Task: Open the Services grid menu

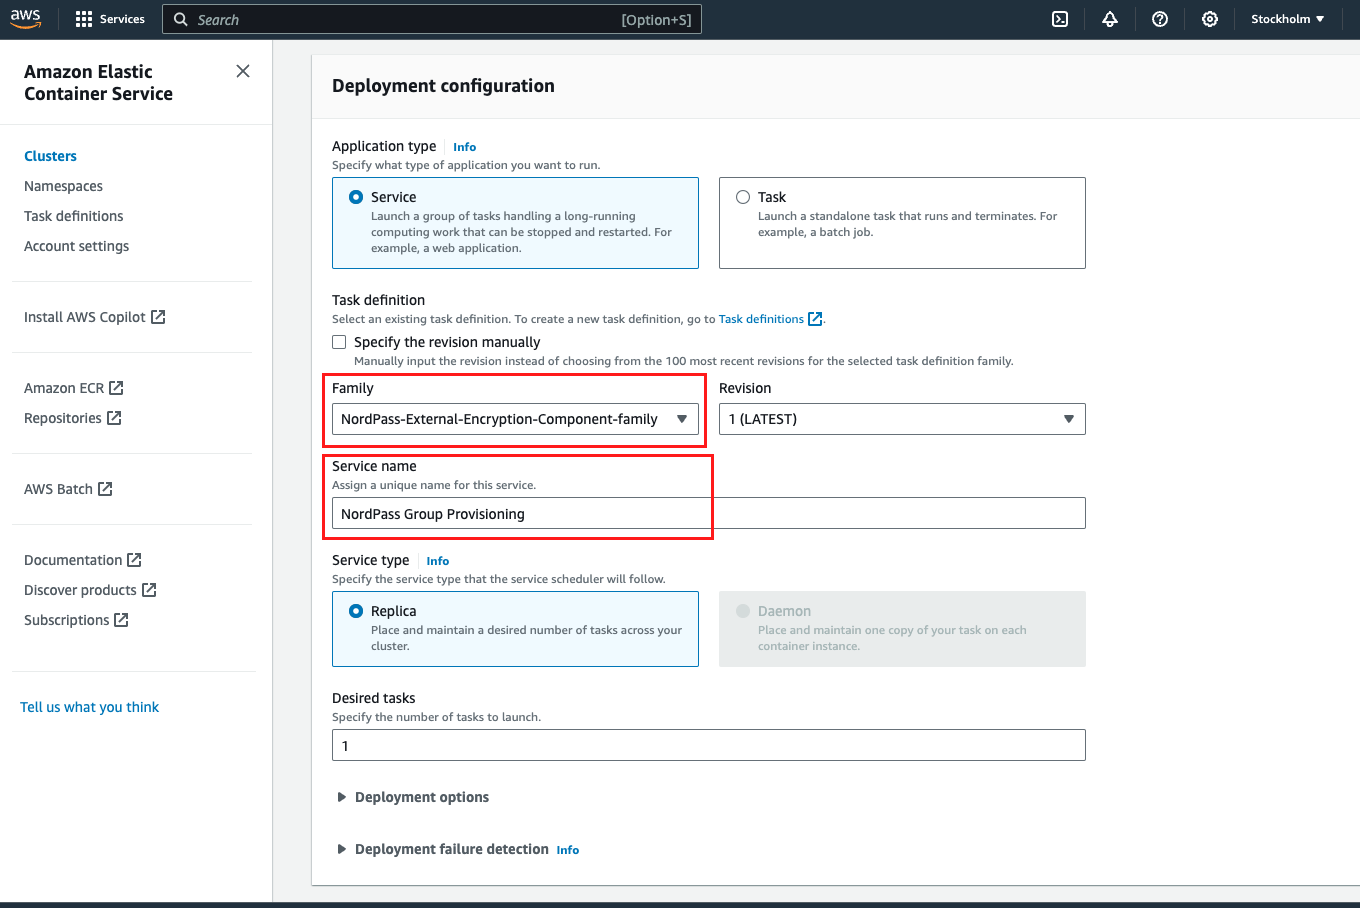Action: [84, 19]
